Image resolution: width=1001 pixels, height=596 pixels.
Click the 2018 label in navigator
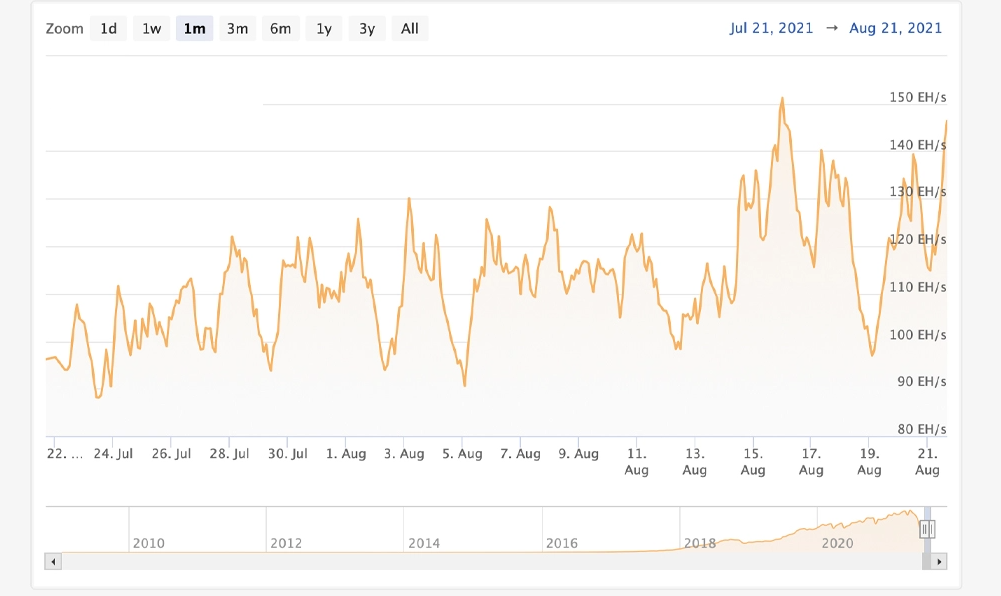pyautogui.click(x=700, y=543)
